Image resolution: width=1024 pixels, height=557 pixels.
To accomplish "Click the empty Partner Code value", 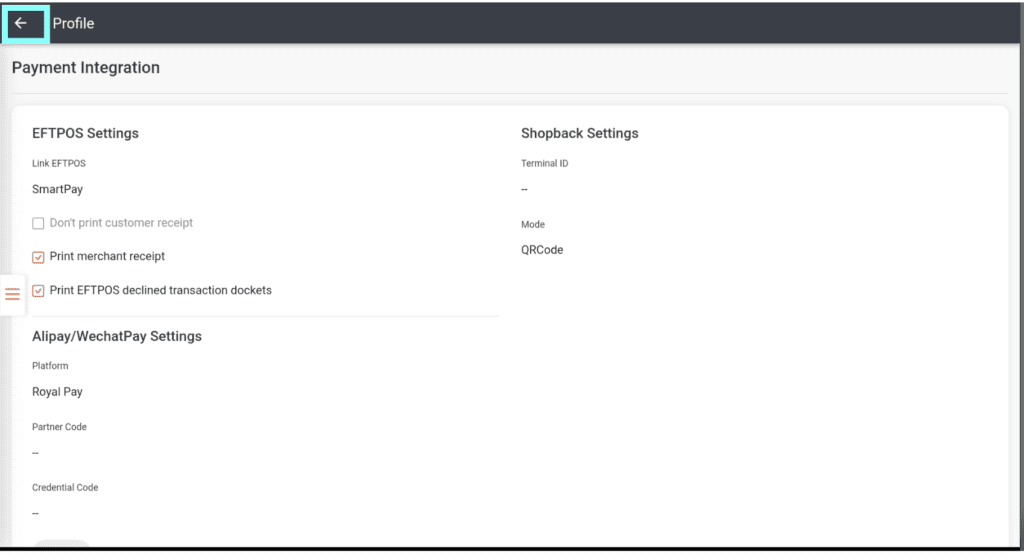I will 35,453.
